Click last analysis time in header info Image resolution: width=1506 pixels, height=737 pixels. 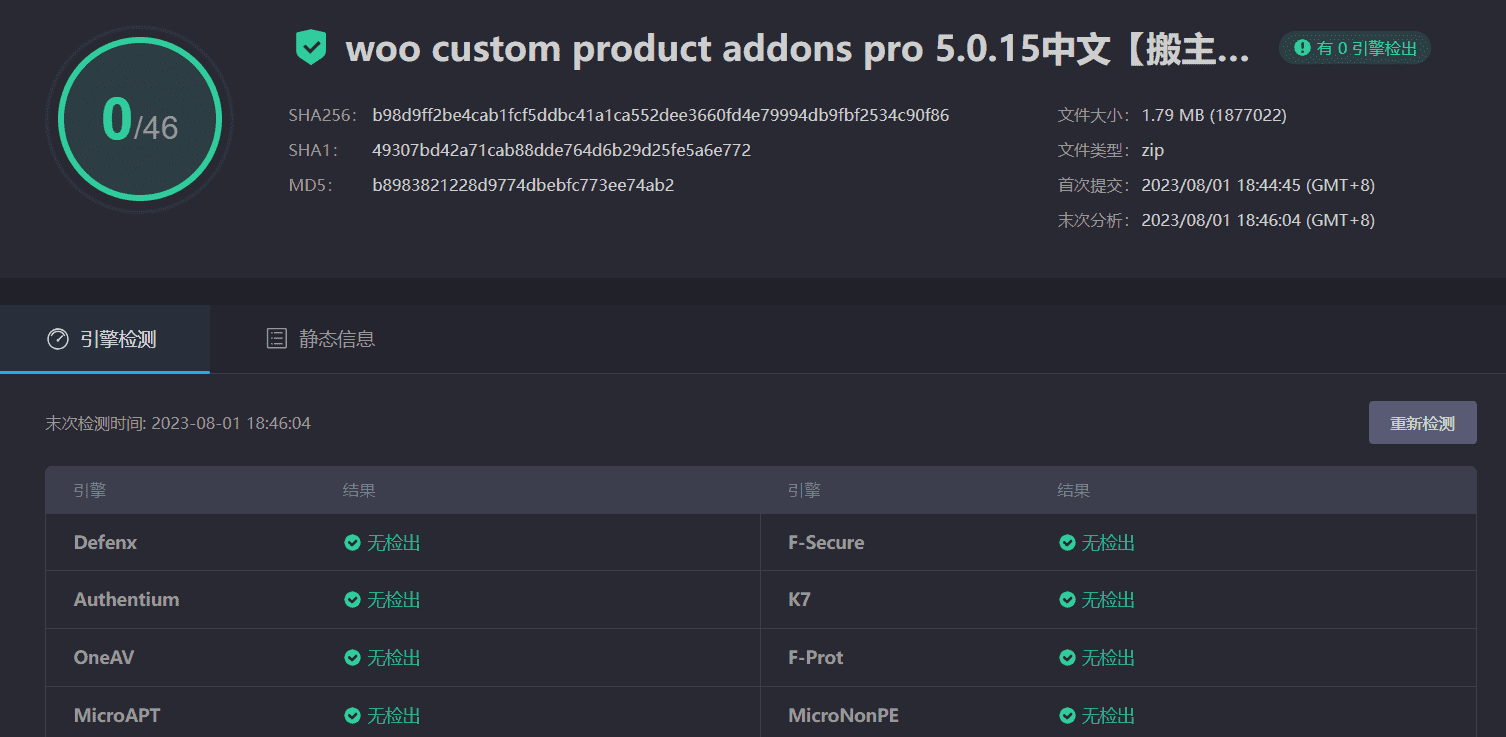pyautogui.click(x=1258, y=220)
